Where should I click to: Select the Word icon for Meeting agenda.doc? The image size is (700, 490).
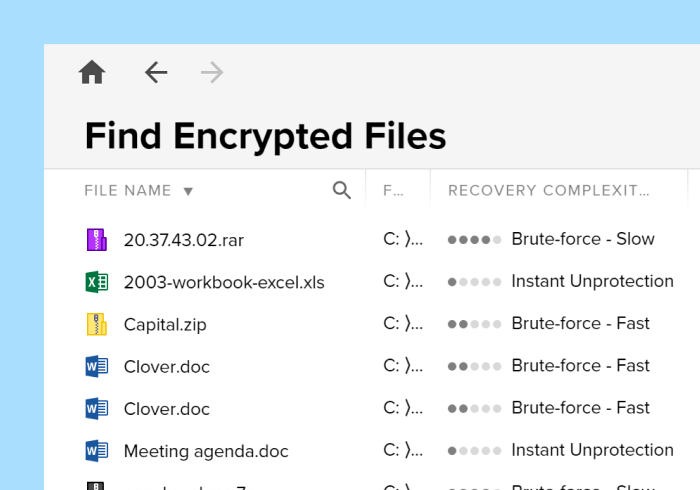(96, 451)
